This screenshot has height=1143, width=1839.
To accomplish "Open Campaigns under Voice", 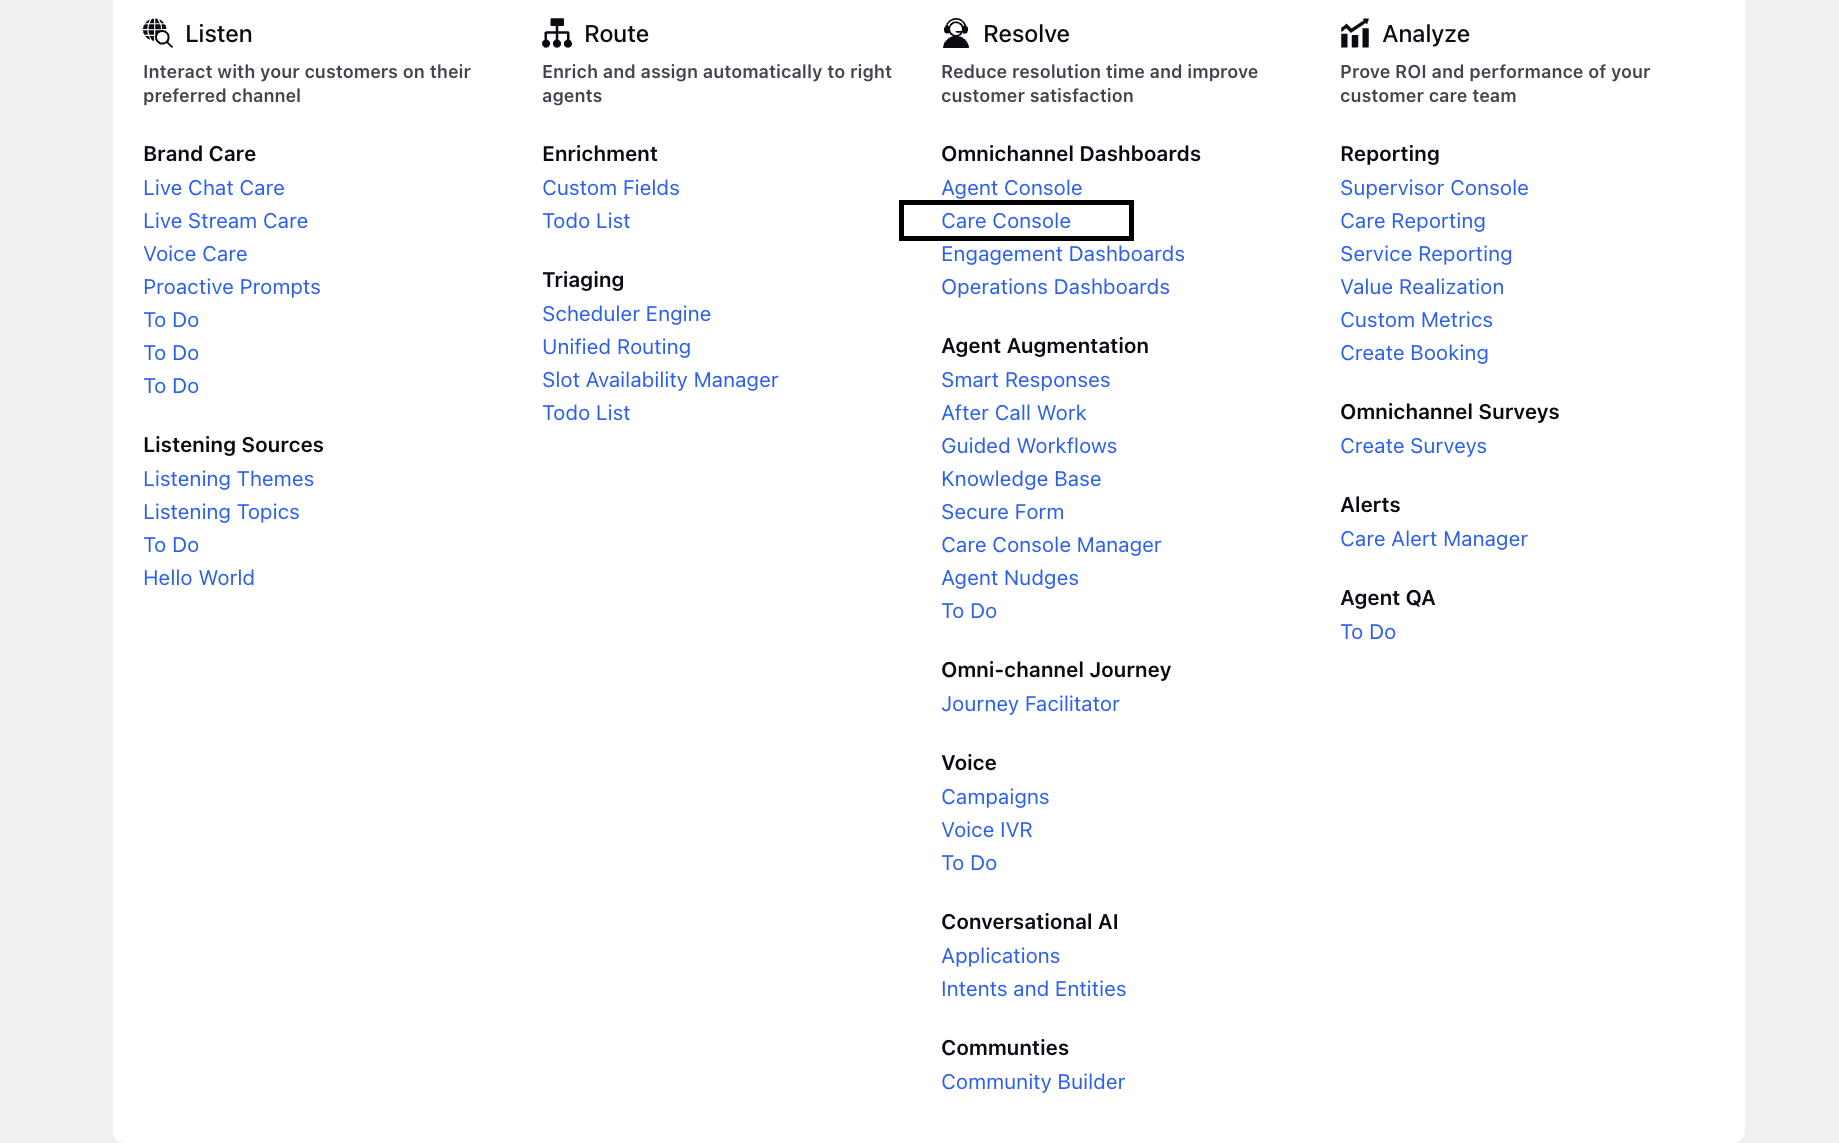I will coord(995,797).
